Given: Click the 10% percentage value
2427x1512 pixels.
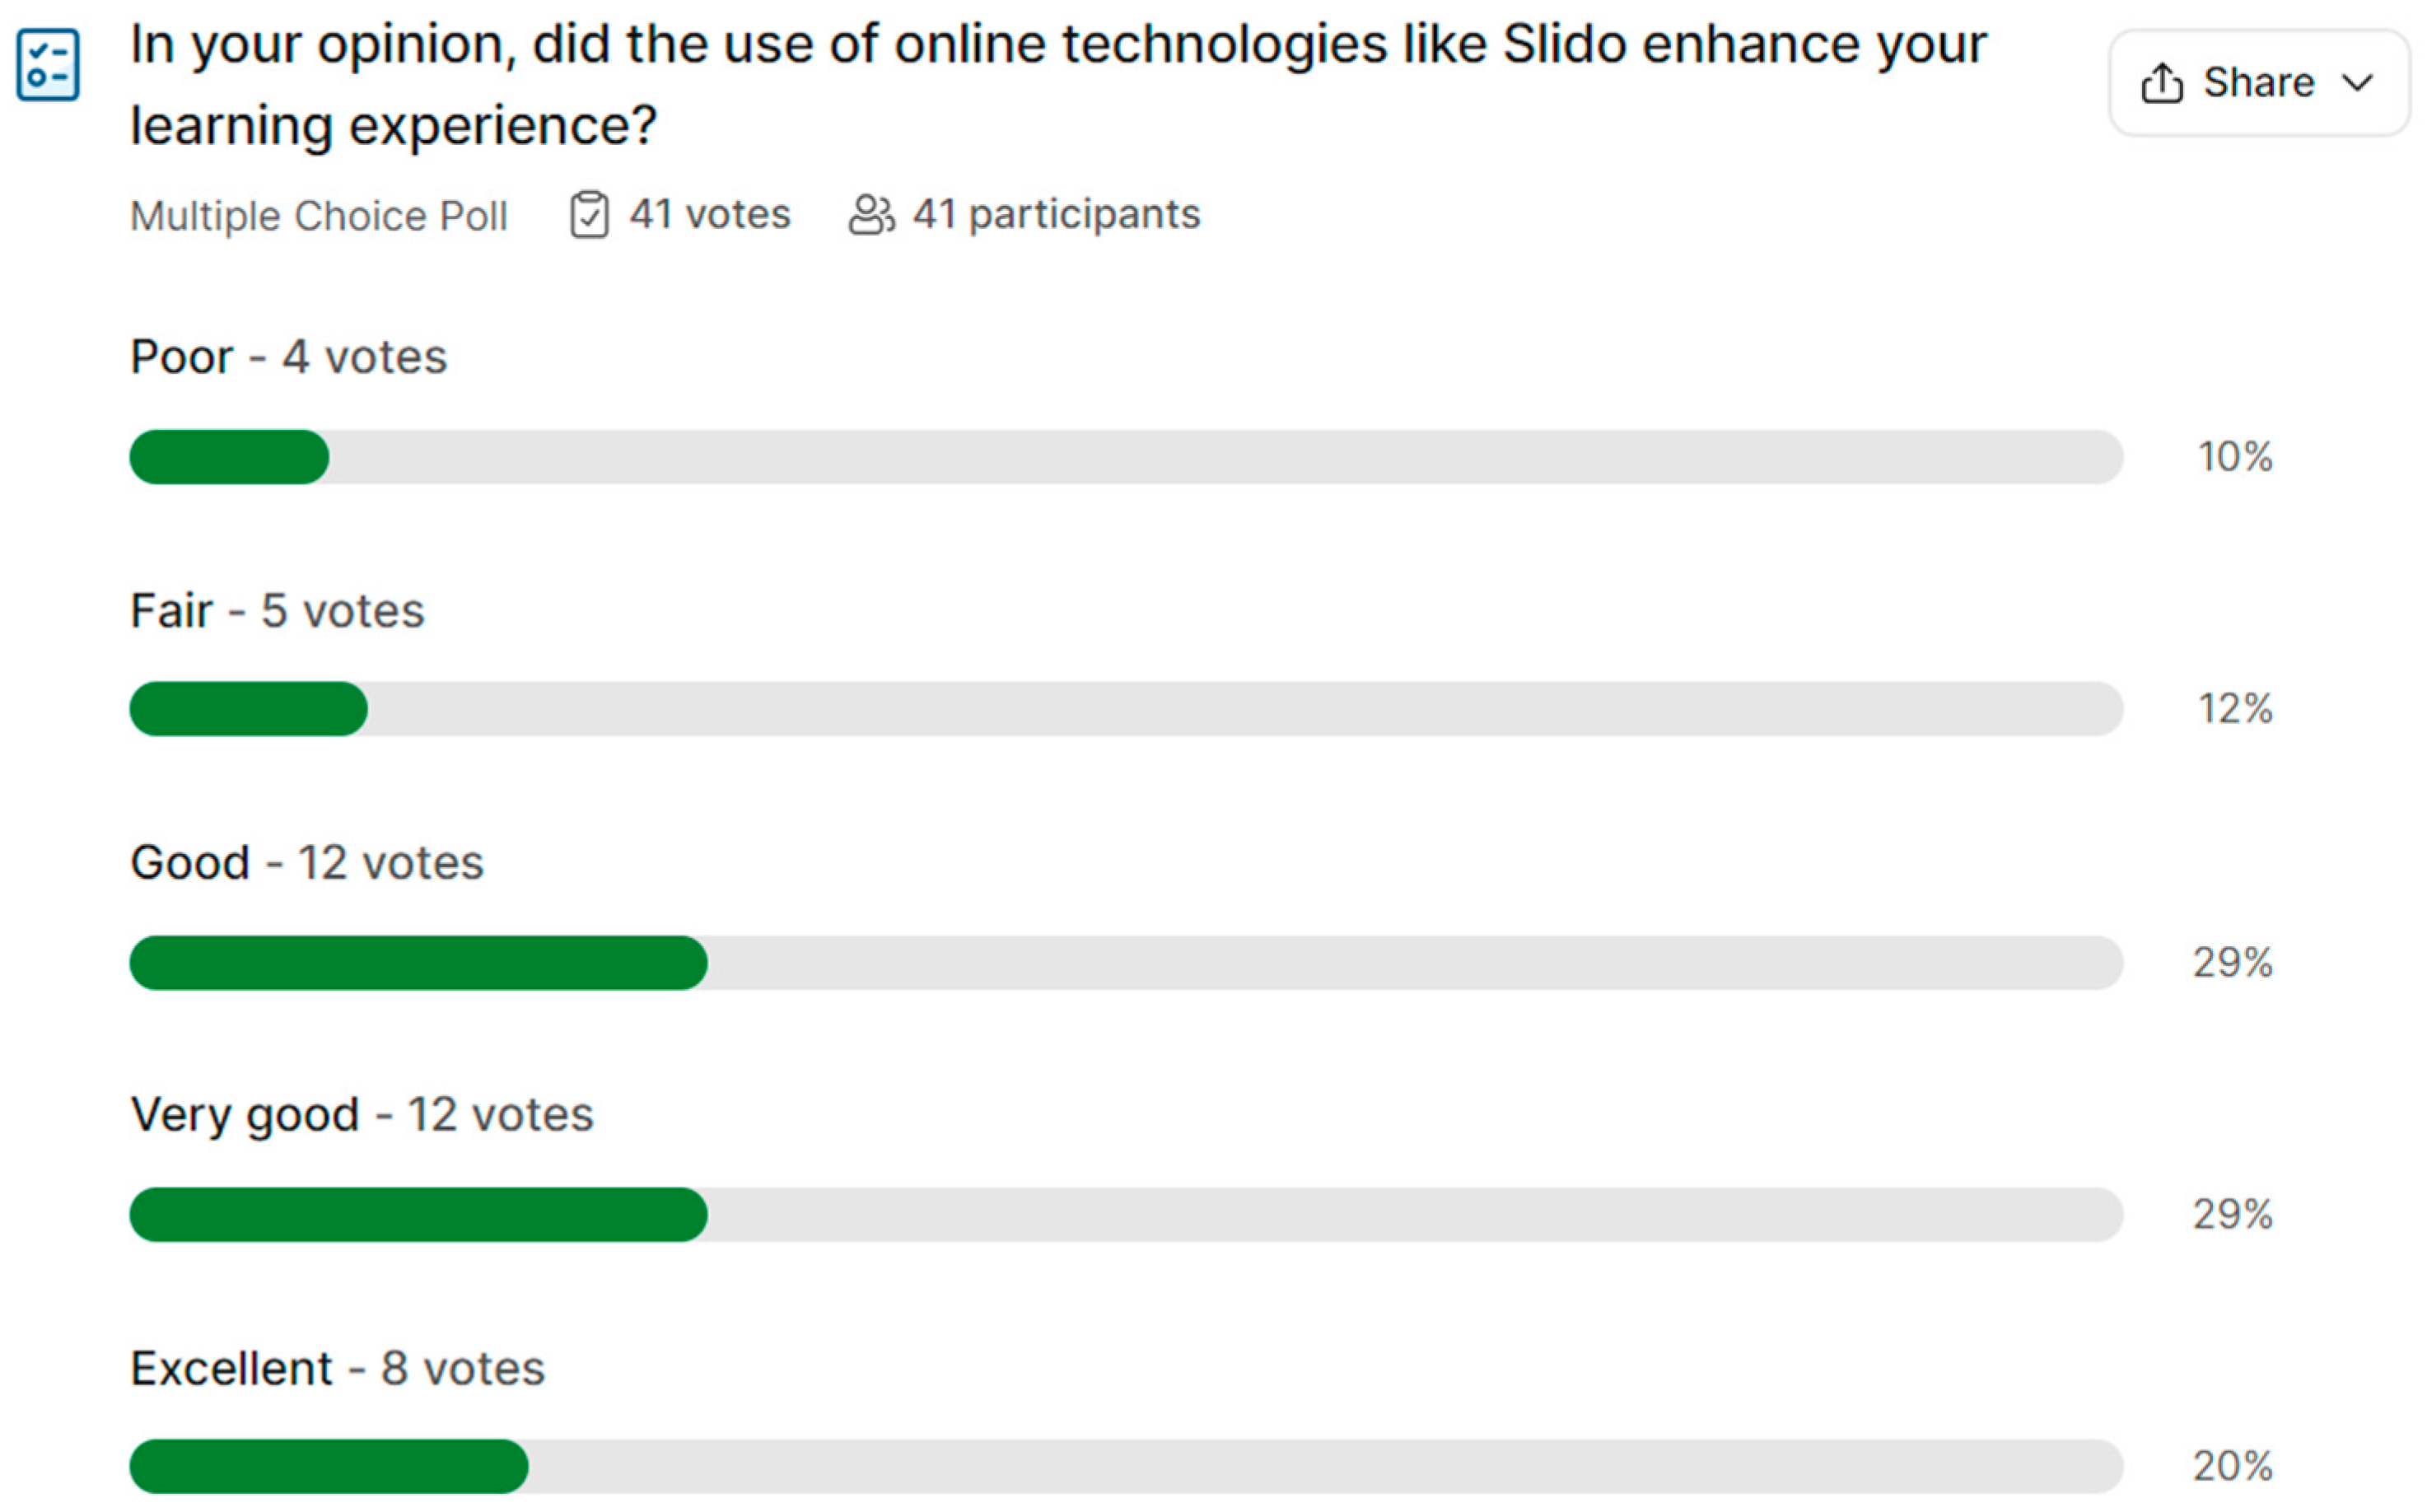Looking at the screenshot, I should [x=2235, y=457].
